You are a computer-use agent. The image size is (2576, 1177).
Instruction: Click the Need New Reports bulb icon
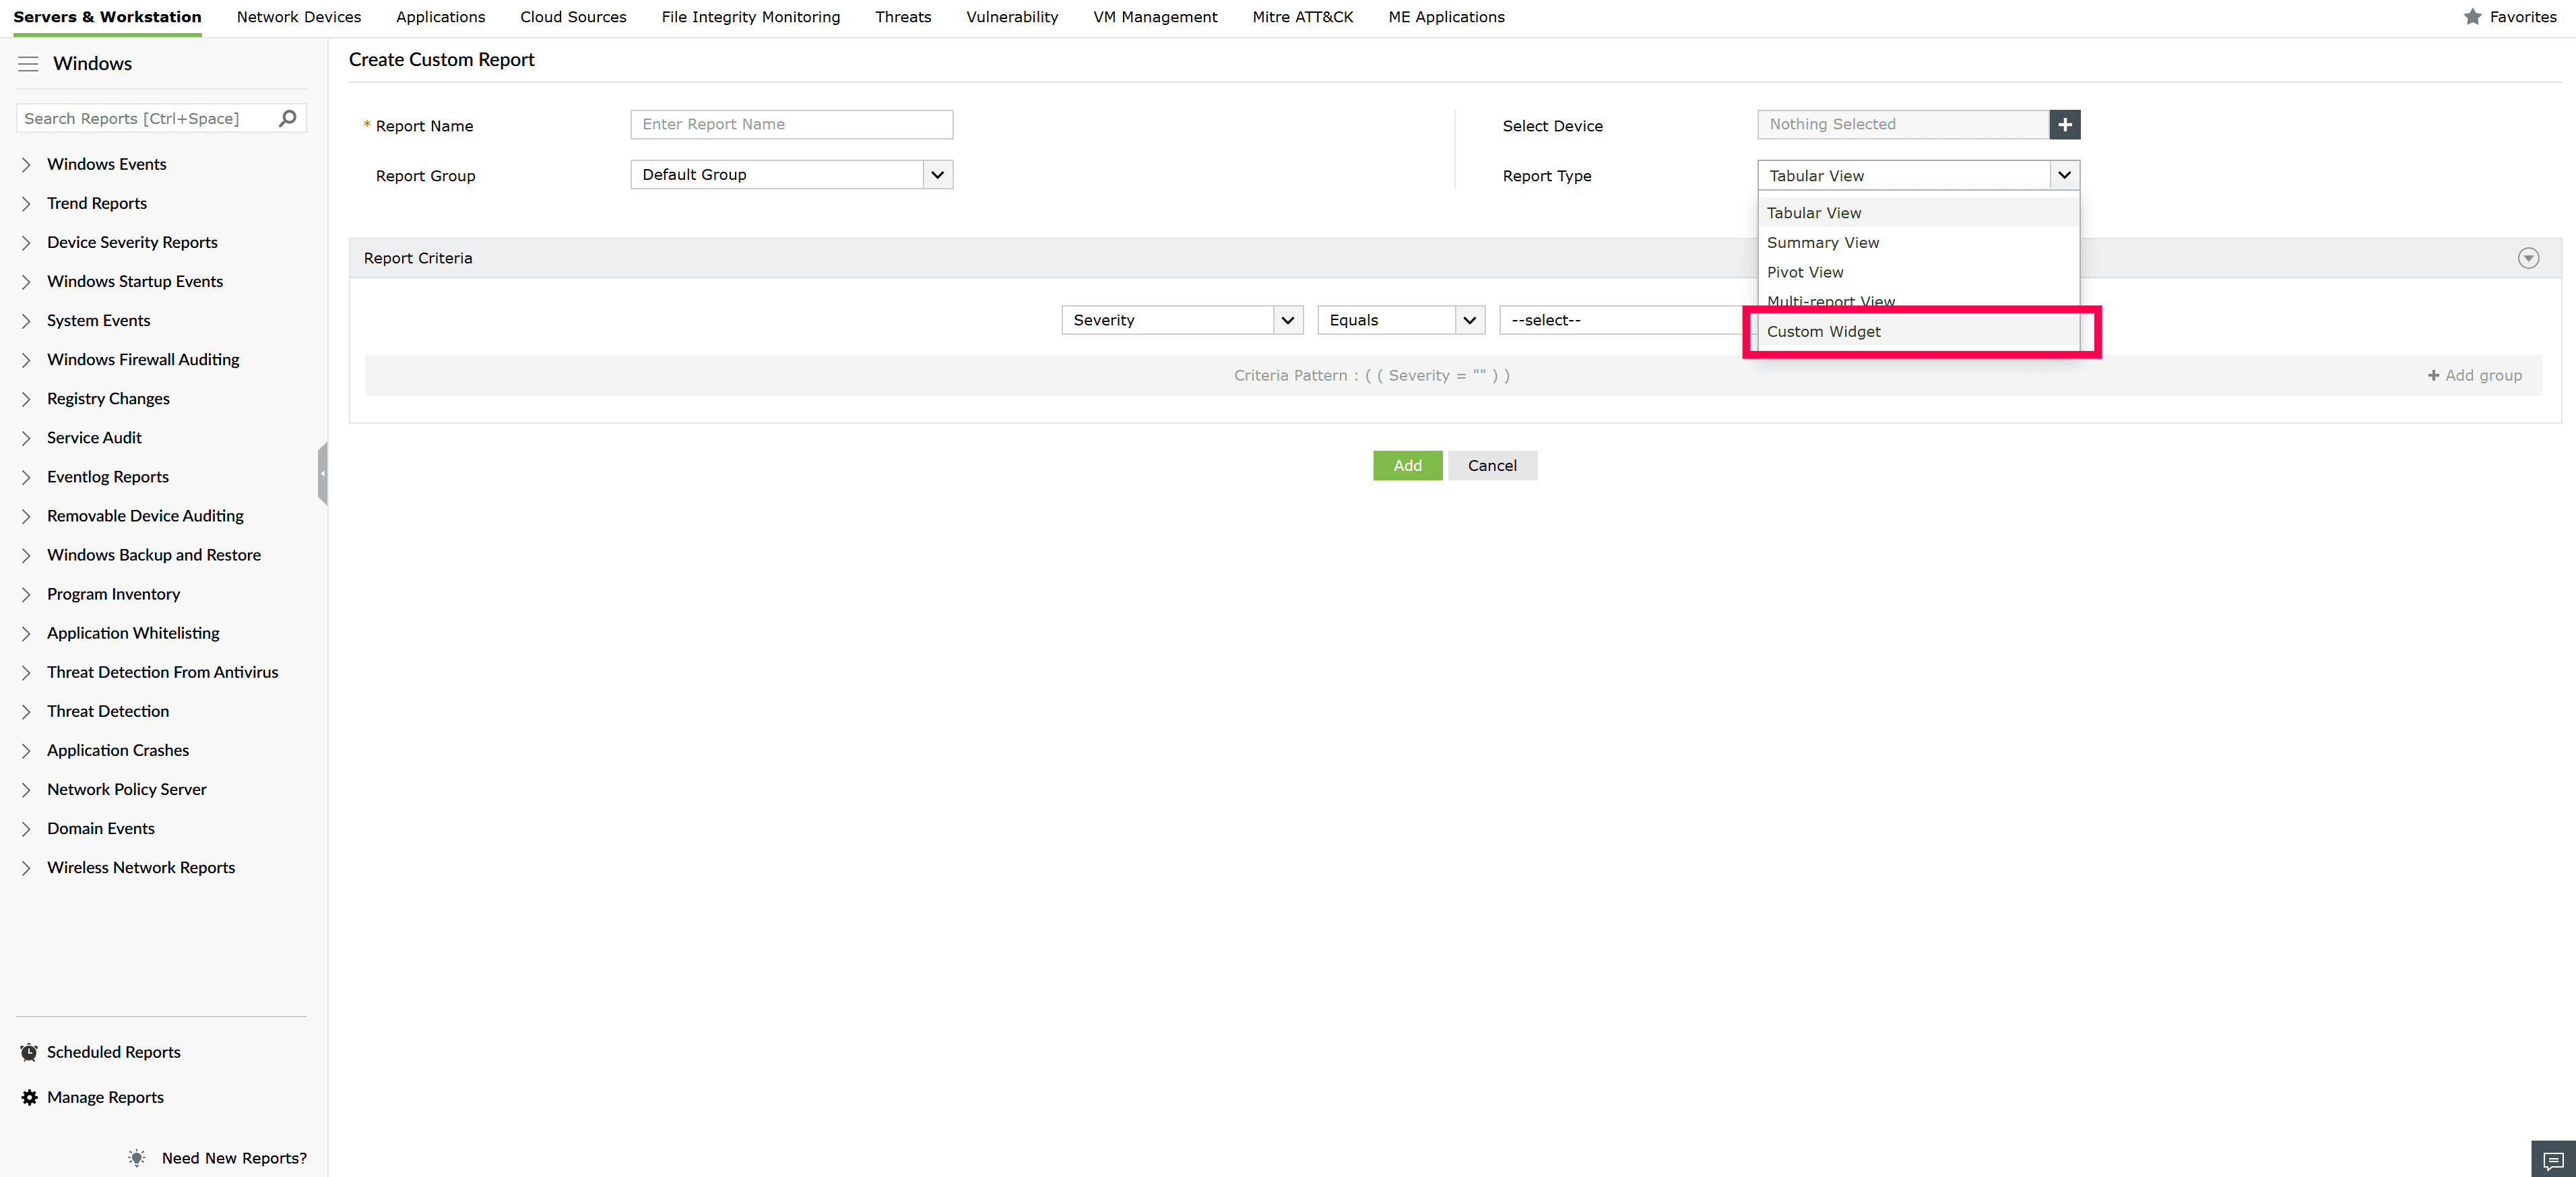point(137,1158)
